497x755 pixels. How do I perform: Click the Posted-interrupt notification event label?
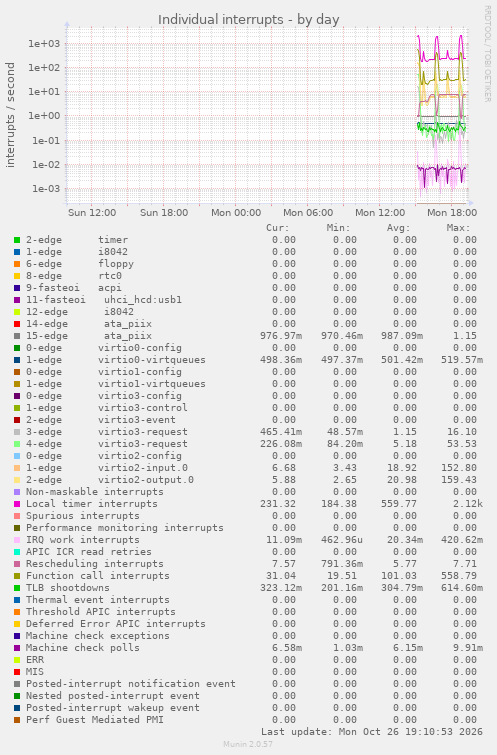(131, 684)
